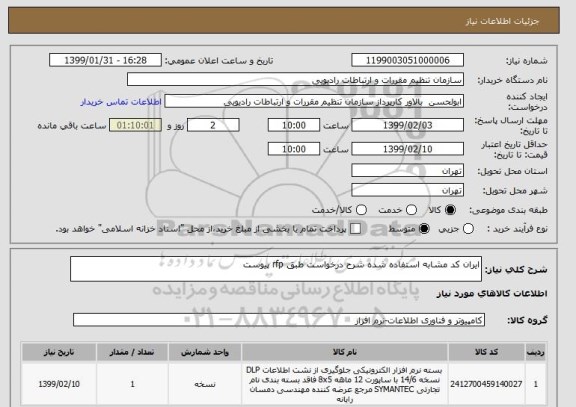Viewport: 576px width, 407px height.
Task: Choose جزیی purchase type radio
Action: coord(468,228)
